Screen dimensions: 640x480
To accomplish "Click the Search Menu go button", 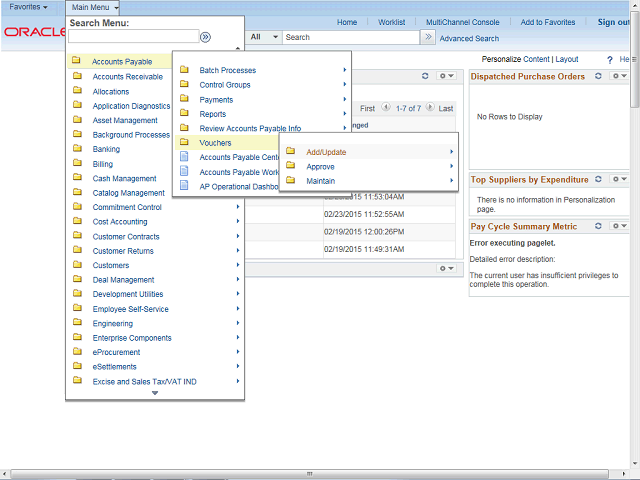I will [205, 37].
